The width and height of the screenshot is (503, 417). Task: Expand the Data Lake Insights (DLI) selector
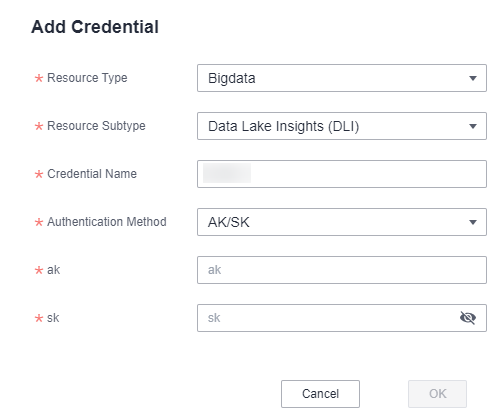[342, 126]
